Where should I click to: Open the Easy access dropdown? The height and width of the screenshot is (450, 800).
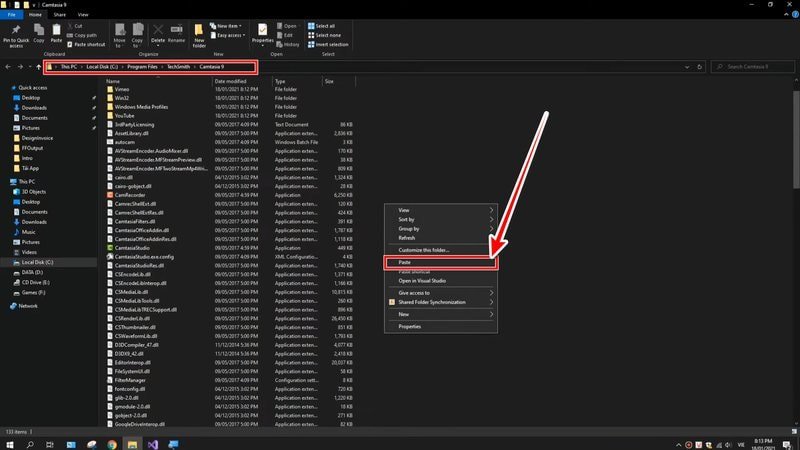coord(228,35)
